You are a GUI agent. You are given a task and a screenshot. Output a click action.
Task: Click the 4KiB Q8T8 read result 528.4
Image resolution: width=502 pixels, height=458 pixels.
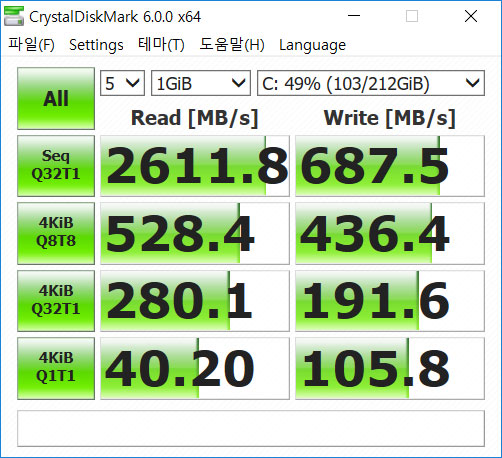[195, 233]
